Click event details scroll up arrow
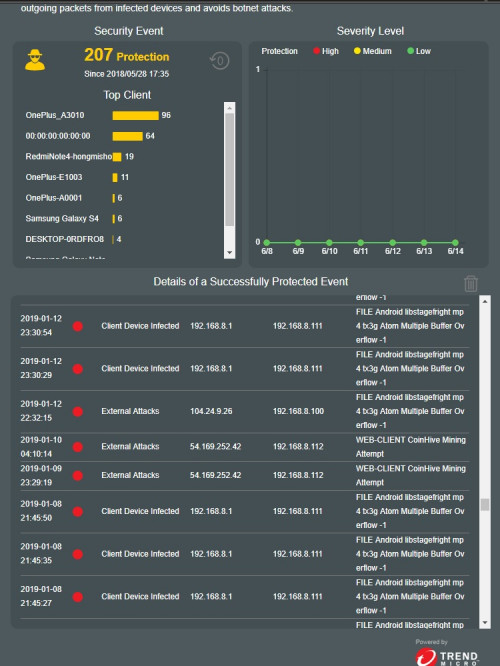500x666 pixels. (485, 301)
